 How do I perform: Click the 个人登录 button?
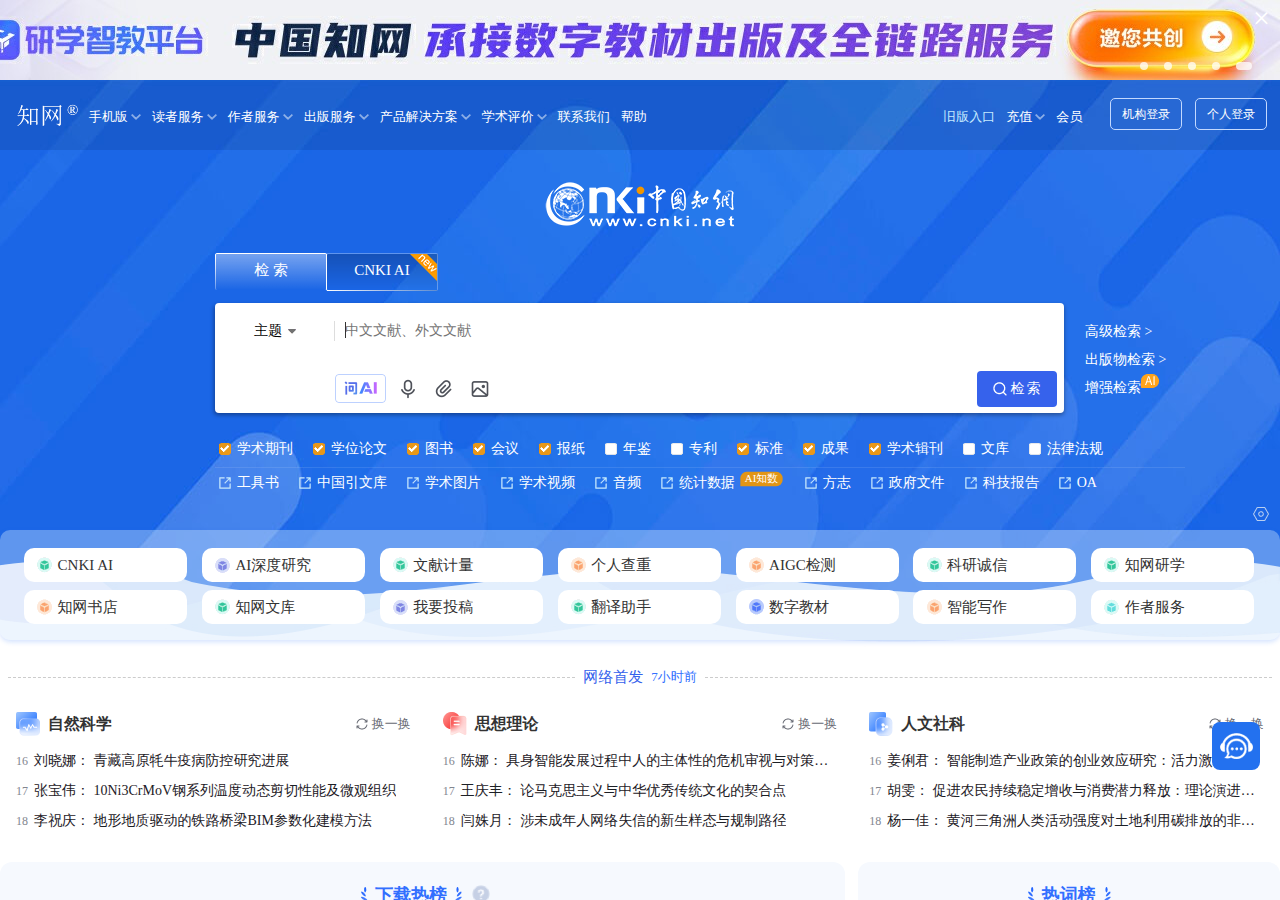point(1231,114)
